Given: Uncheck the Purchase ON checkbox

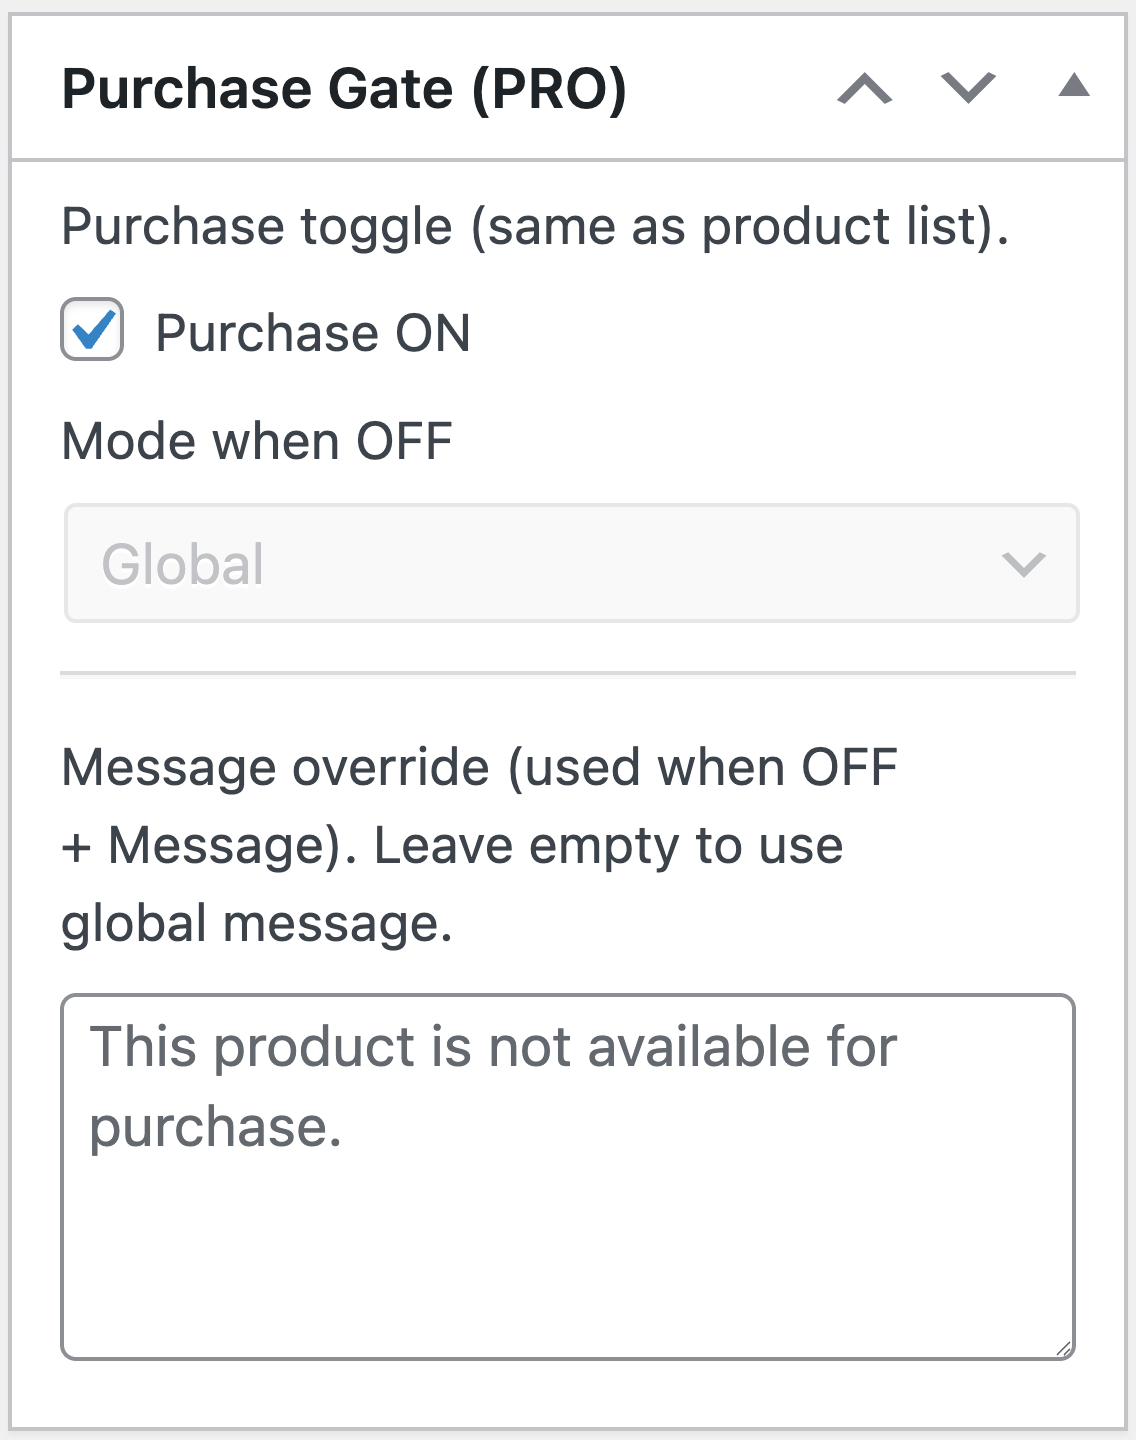Looking at the screenshot, I should pos(92,330).
